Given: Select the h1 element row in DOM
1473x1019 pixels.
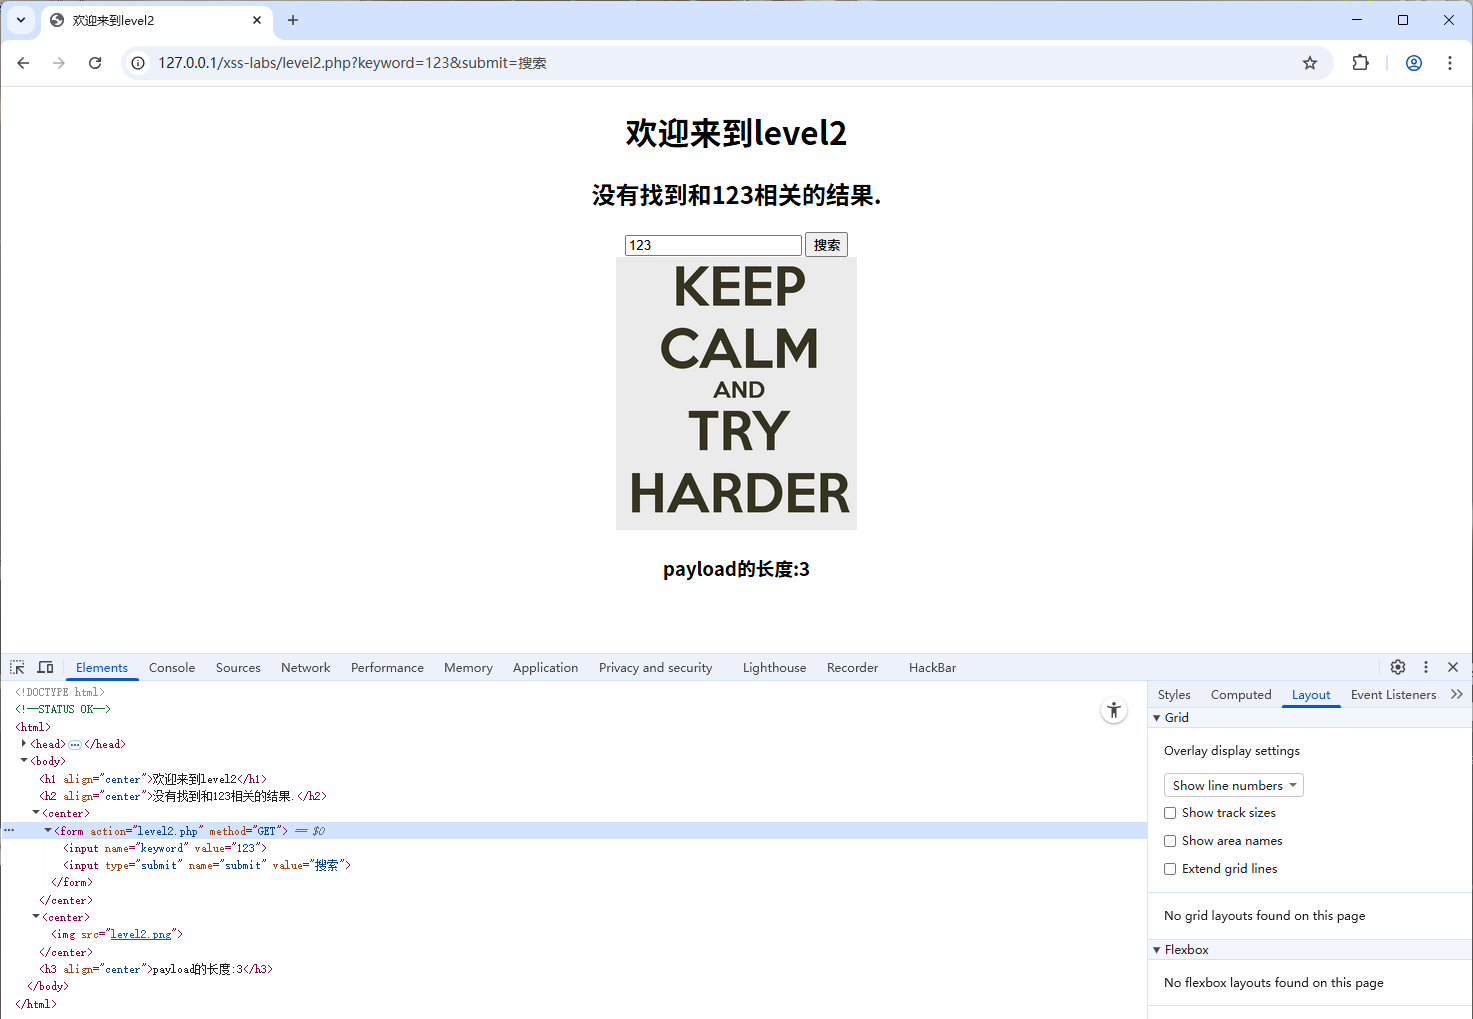Looking at the screenshot, I should pos(573,779).
